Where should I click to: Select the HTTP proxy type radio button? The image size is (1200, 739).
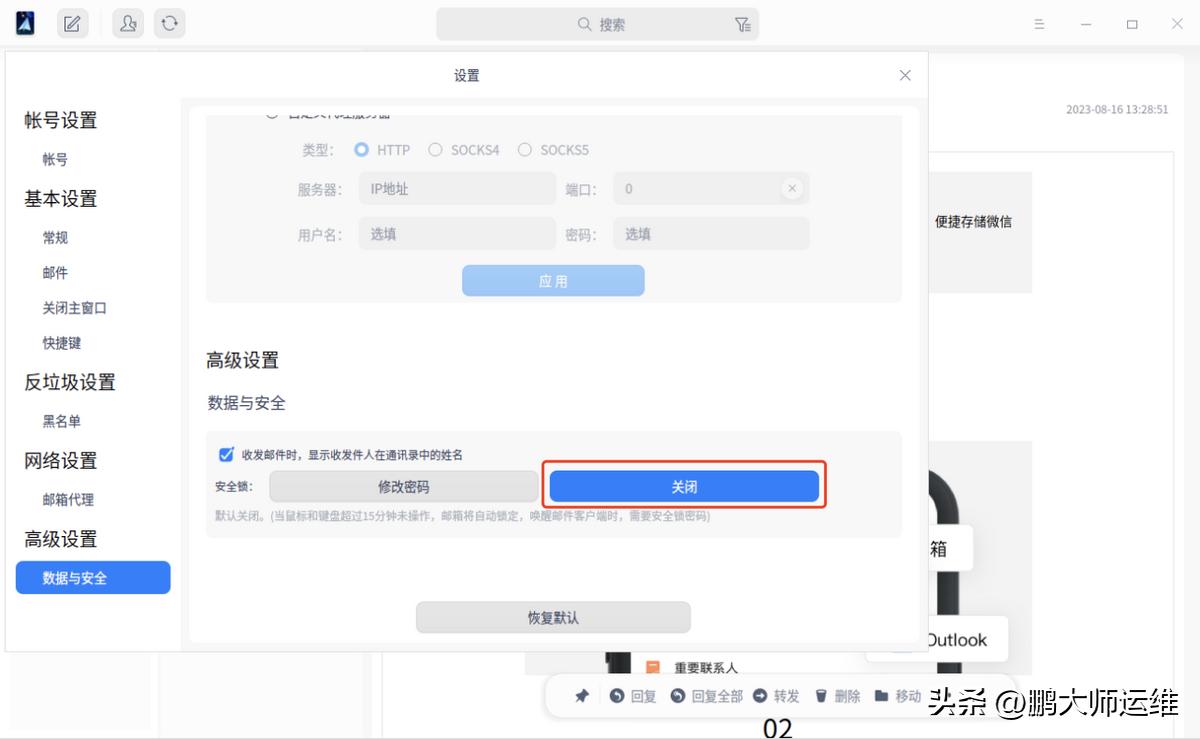(x=361, y=150)
